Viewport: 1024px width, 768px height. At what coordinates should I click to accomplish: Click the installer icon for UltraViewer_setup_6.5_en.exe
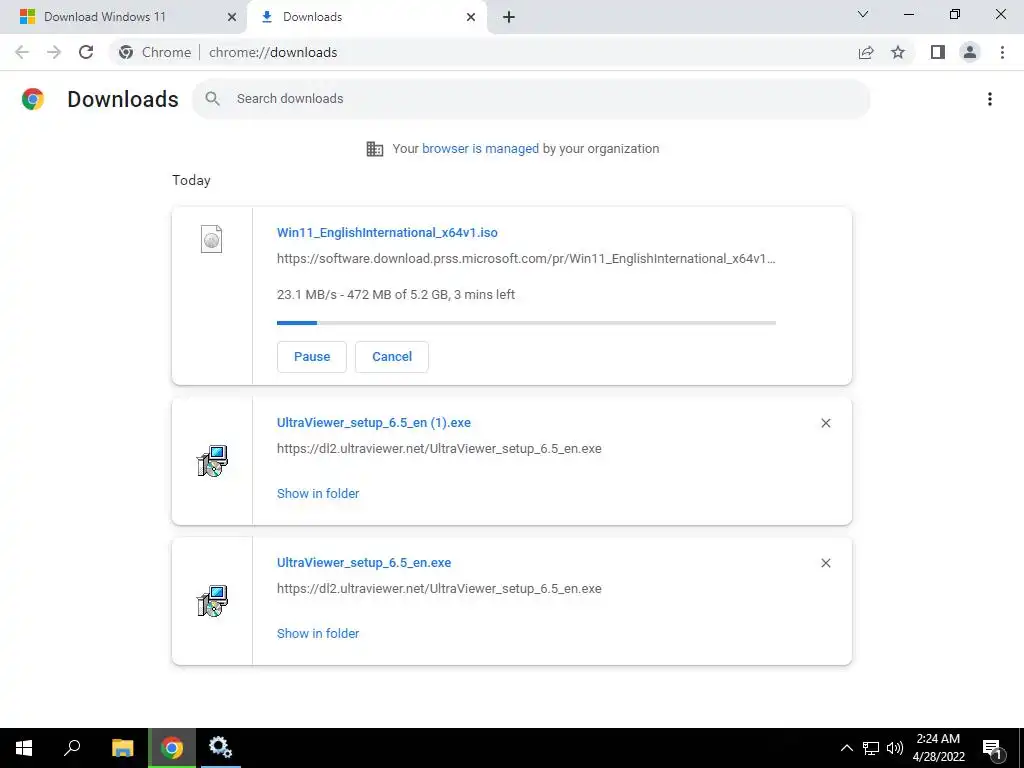tap(212, 601)
